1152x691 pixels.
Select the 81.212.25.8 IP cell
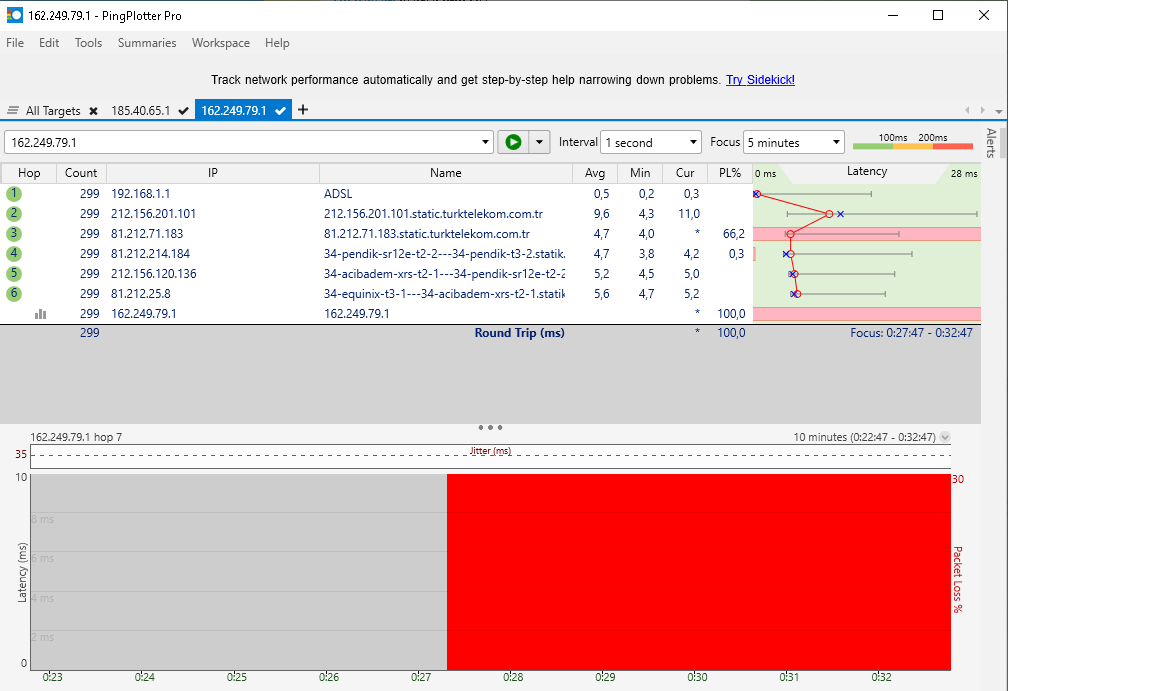pos(140,293)
